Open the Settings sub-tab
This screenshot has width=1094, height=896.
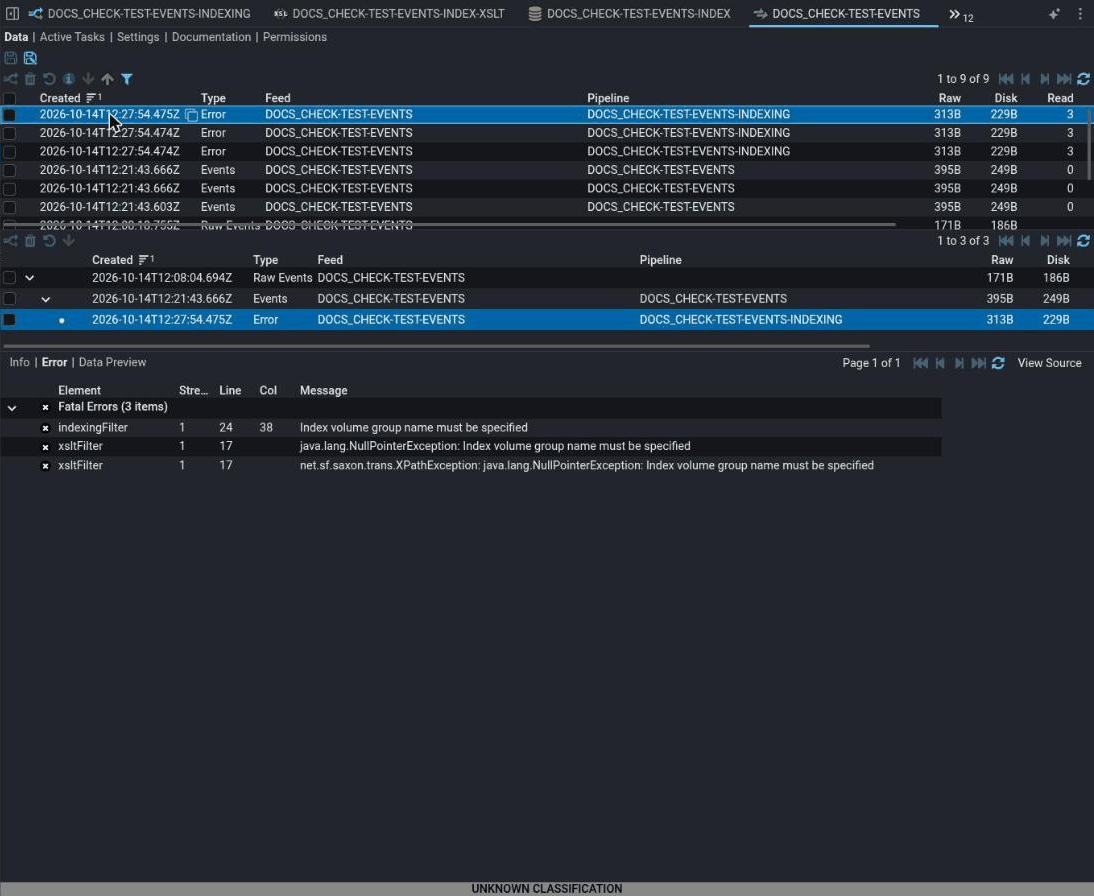pyautogui.click(x=138, y=37)
